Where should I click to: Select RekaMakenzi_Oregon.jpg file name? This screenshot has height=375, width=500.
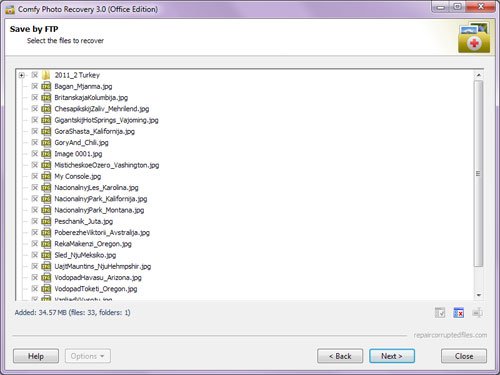[93, 244]
